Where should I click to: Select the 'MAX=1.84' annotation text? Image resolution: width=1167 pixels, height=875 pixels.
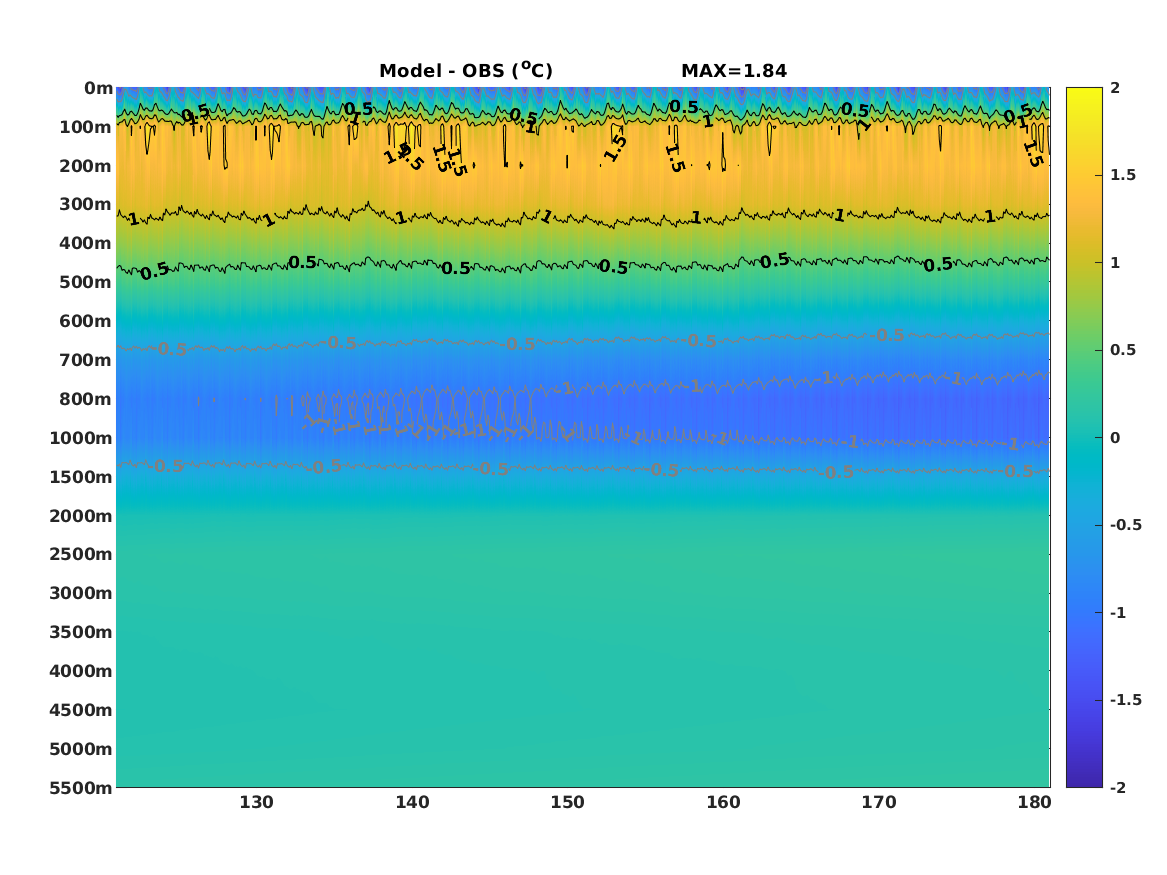coord(734,71)
